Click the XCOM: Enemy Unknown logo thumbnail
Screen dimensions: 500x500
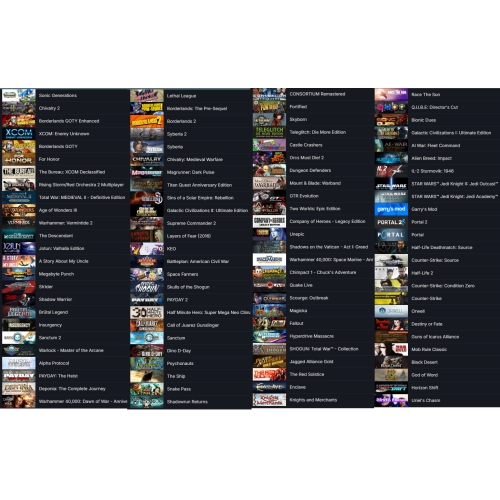(19, 134)
